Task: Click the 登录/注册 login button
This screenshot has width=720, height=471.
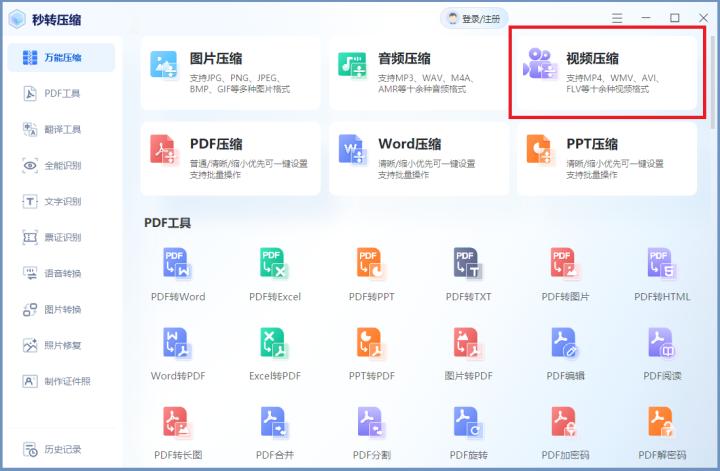Action: click(474, 19)
